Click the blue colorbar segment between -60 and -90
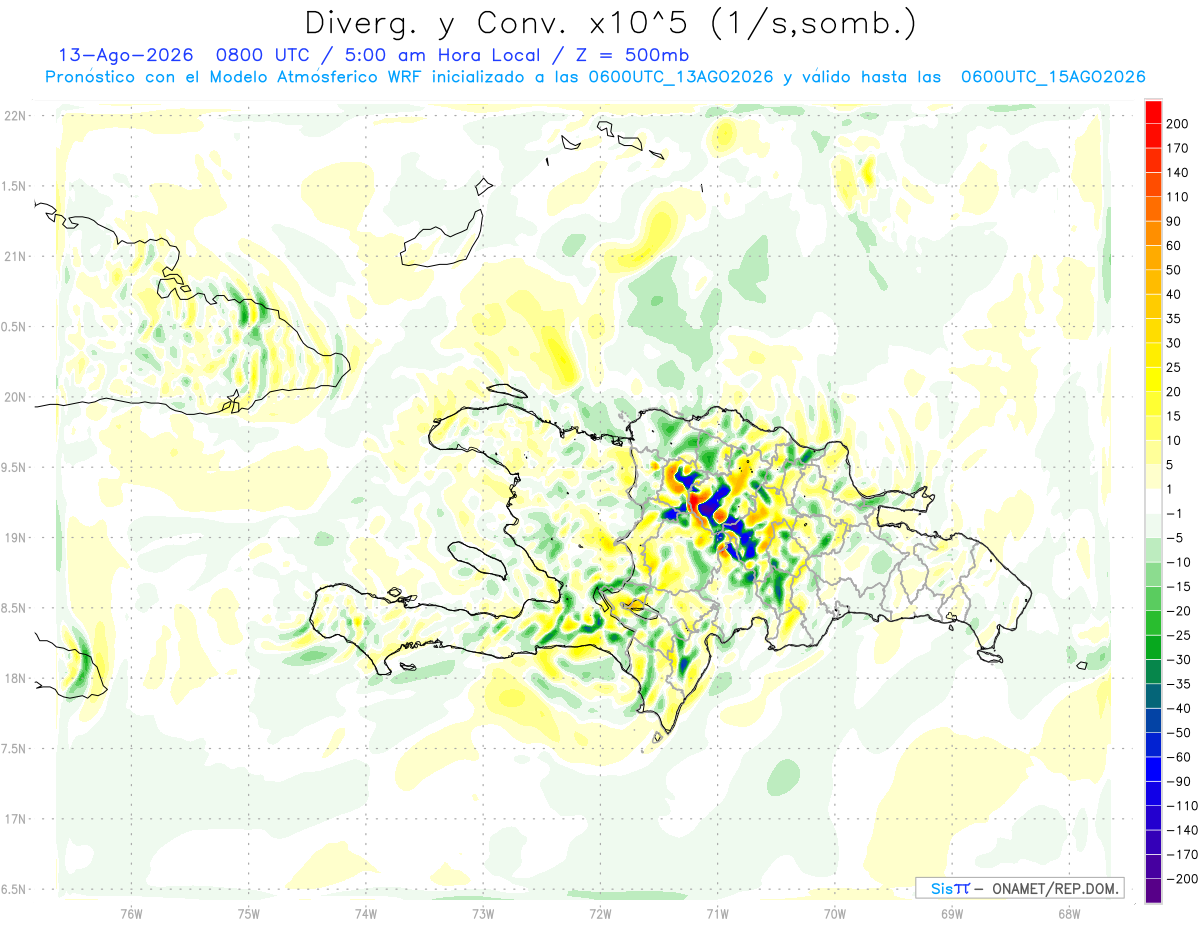The image size is (1200, 927). coord(1153,770)
